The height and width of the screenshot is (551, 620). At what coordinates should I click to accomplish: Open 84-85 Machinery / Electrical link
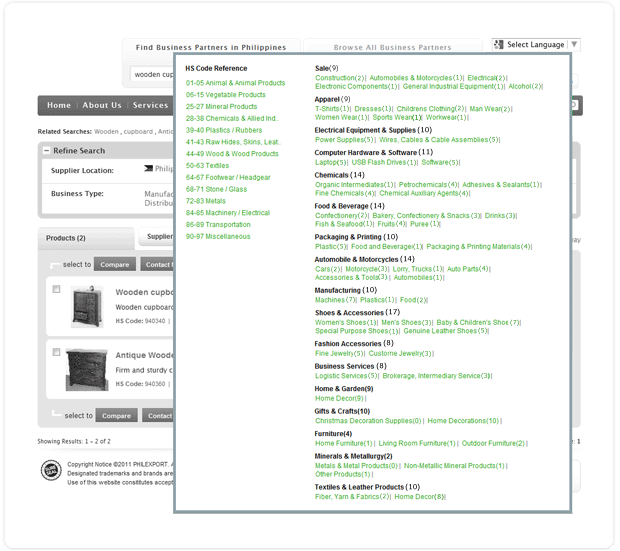pyautogui.click(x=228, y=213)
